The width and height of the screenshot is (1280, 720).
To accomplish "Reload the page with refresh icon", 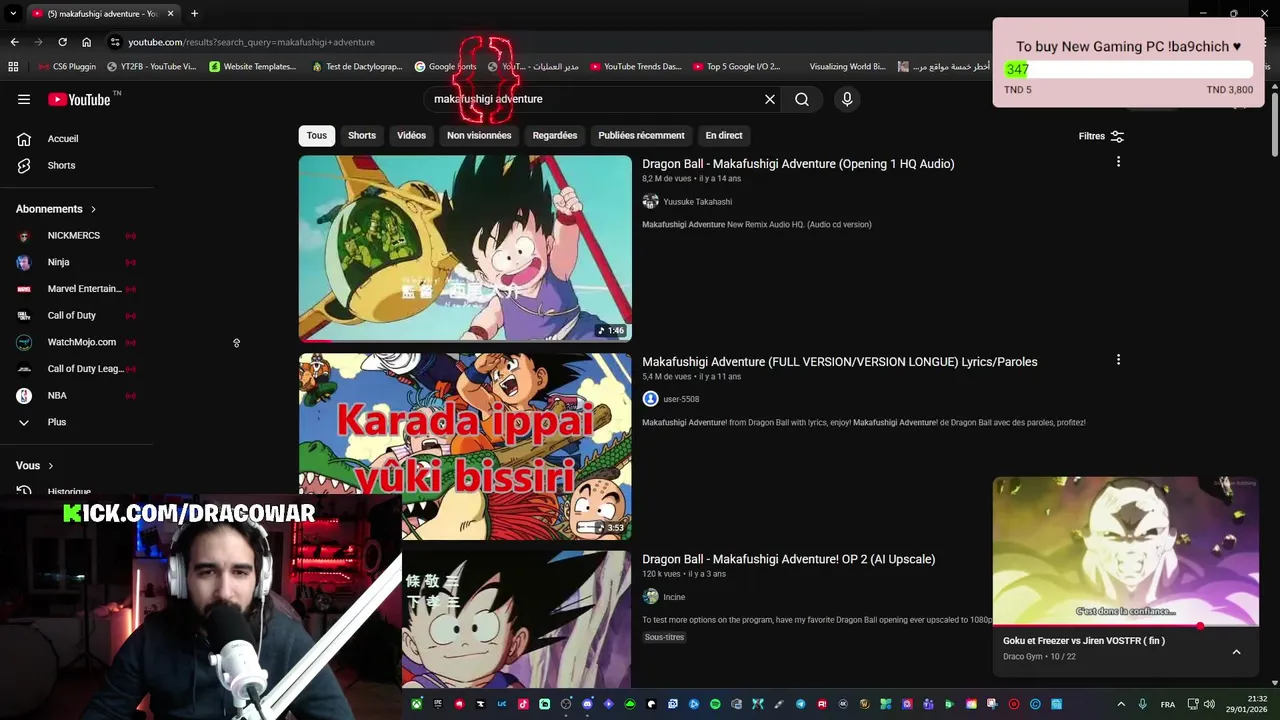I will [62, 42].
